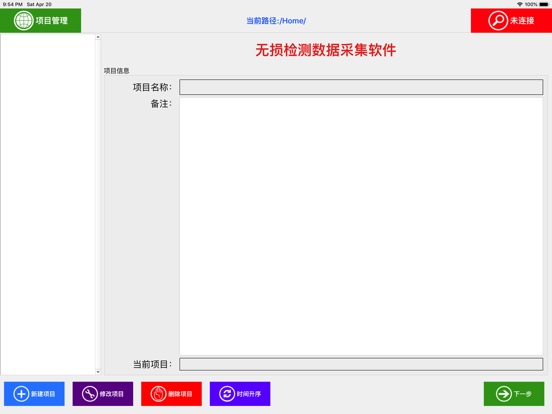Screen dimensions: 552x414
Task: Click the 无损检测数据采集软件 title text
Action: click(x=326, y=50)
